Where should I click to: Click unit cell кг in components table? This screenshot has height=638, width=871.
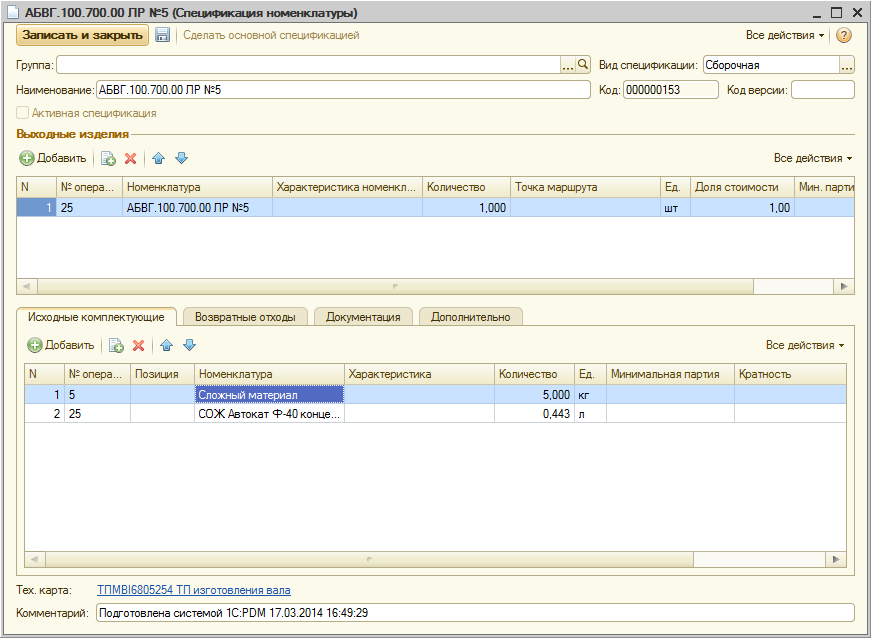coord(590,395)
